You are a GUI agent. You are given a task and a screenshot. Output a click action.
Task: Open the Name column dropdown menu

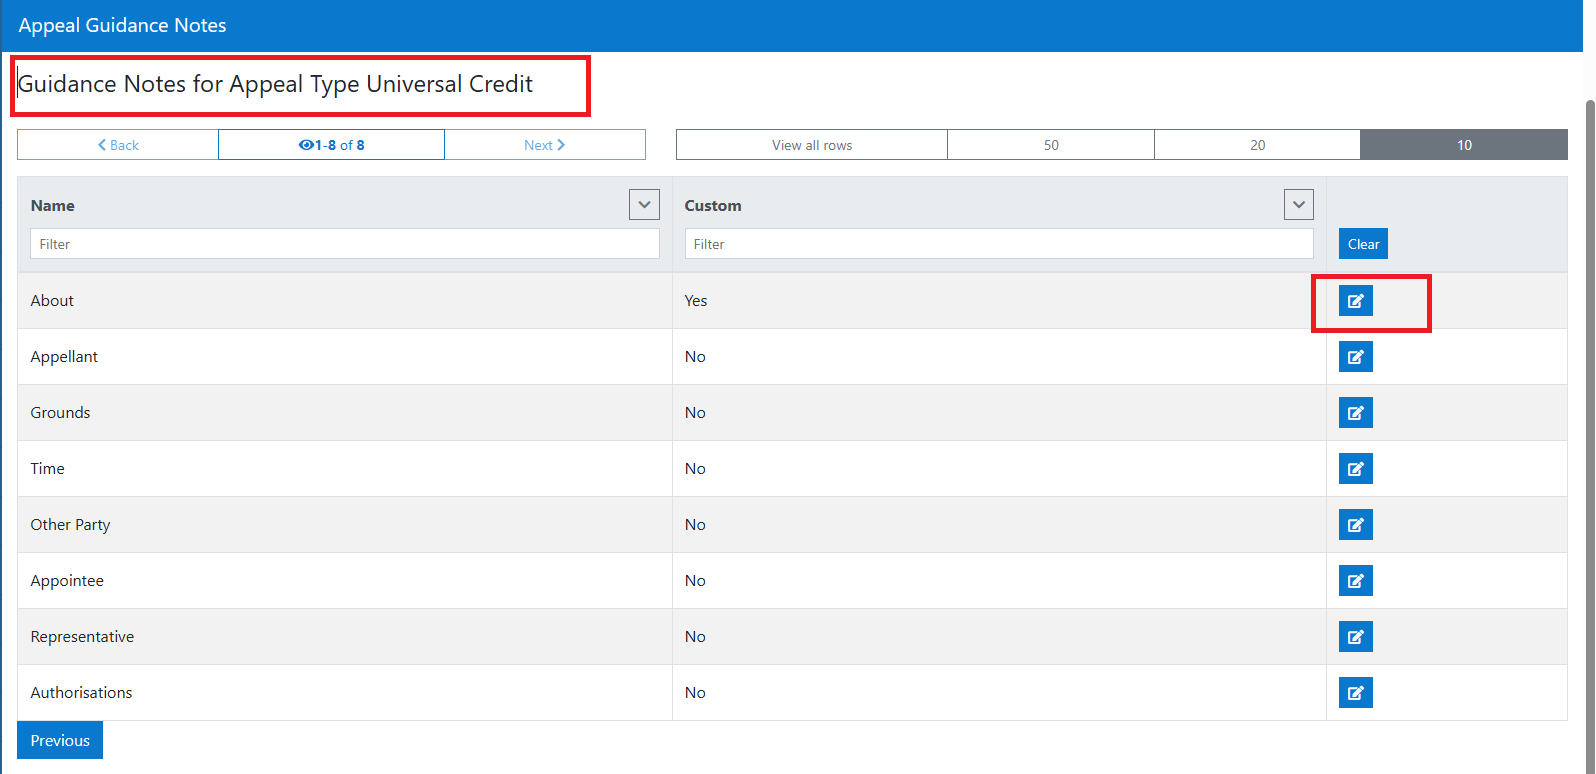[x=645, y=205]
